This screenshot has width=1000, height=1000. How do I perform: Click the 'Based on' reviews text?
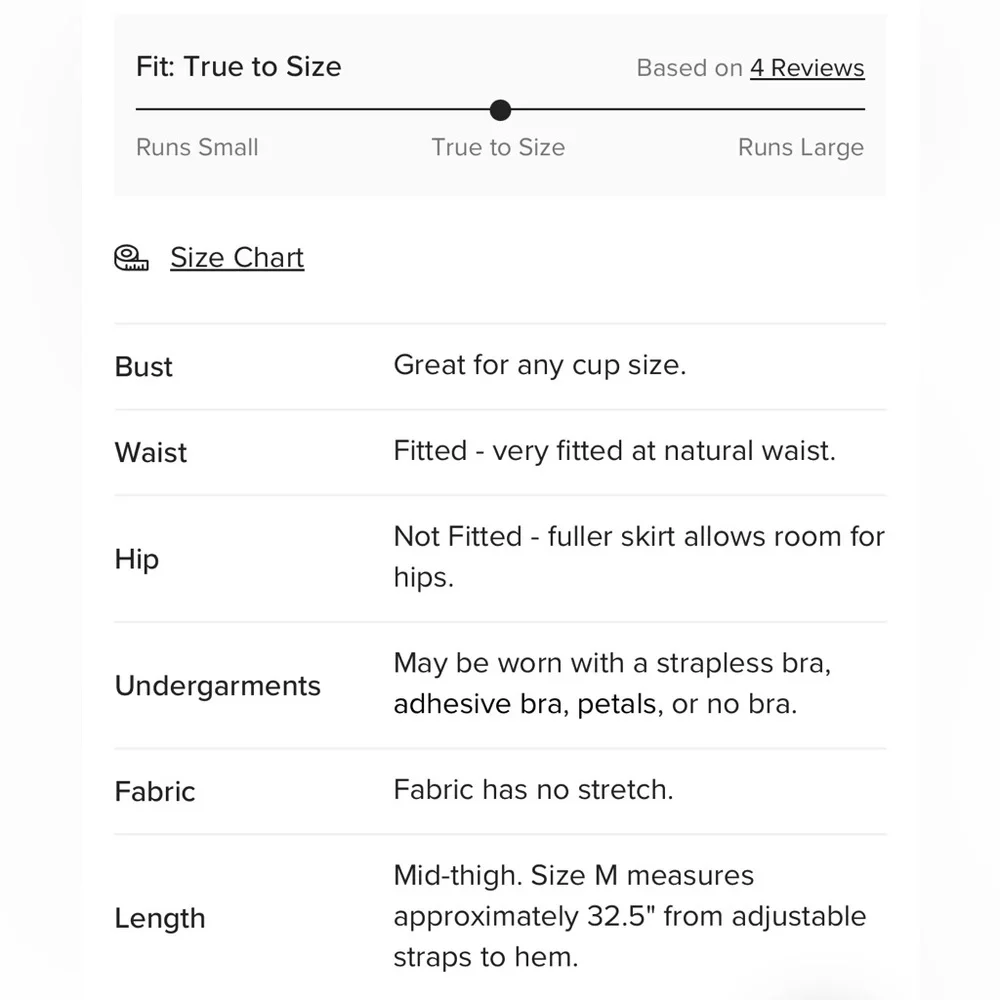[690, 68]
